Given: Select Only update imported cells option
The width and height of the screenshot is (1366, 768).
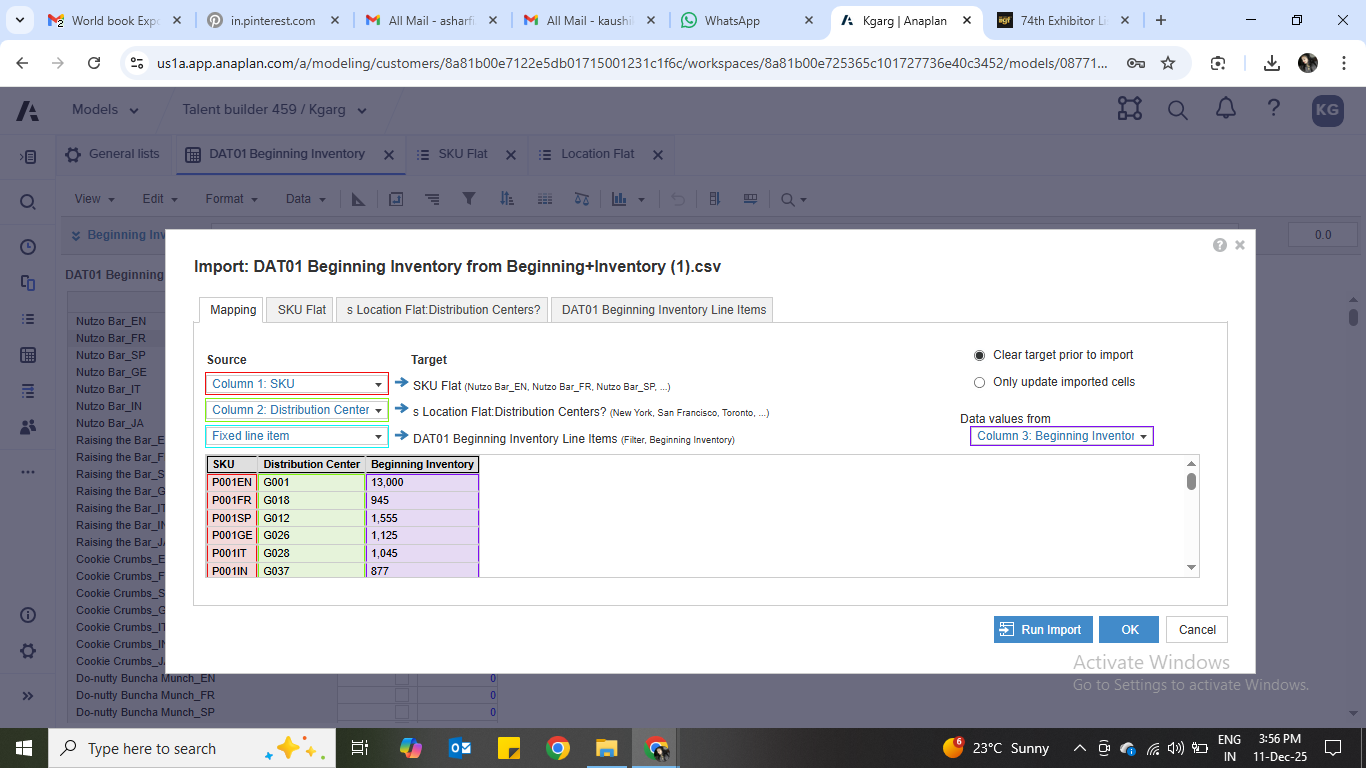Looking at the screenshot, I should pyautogui.click(x=980, y=382).
